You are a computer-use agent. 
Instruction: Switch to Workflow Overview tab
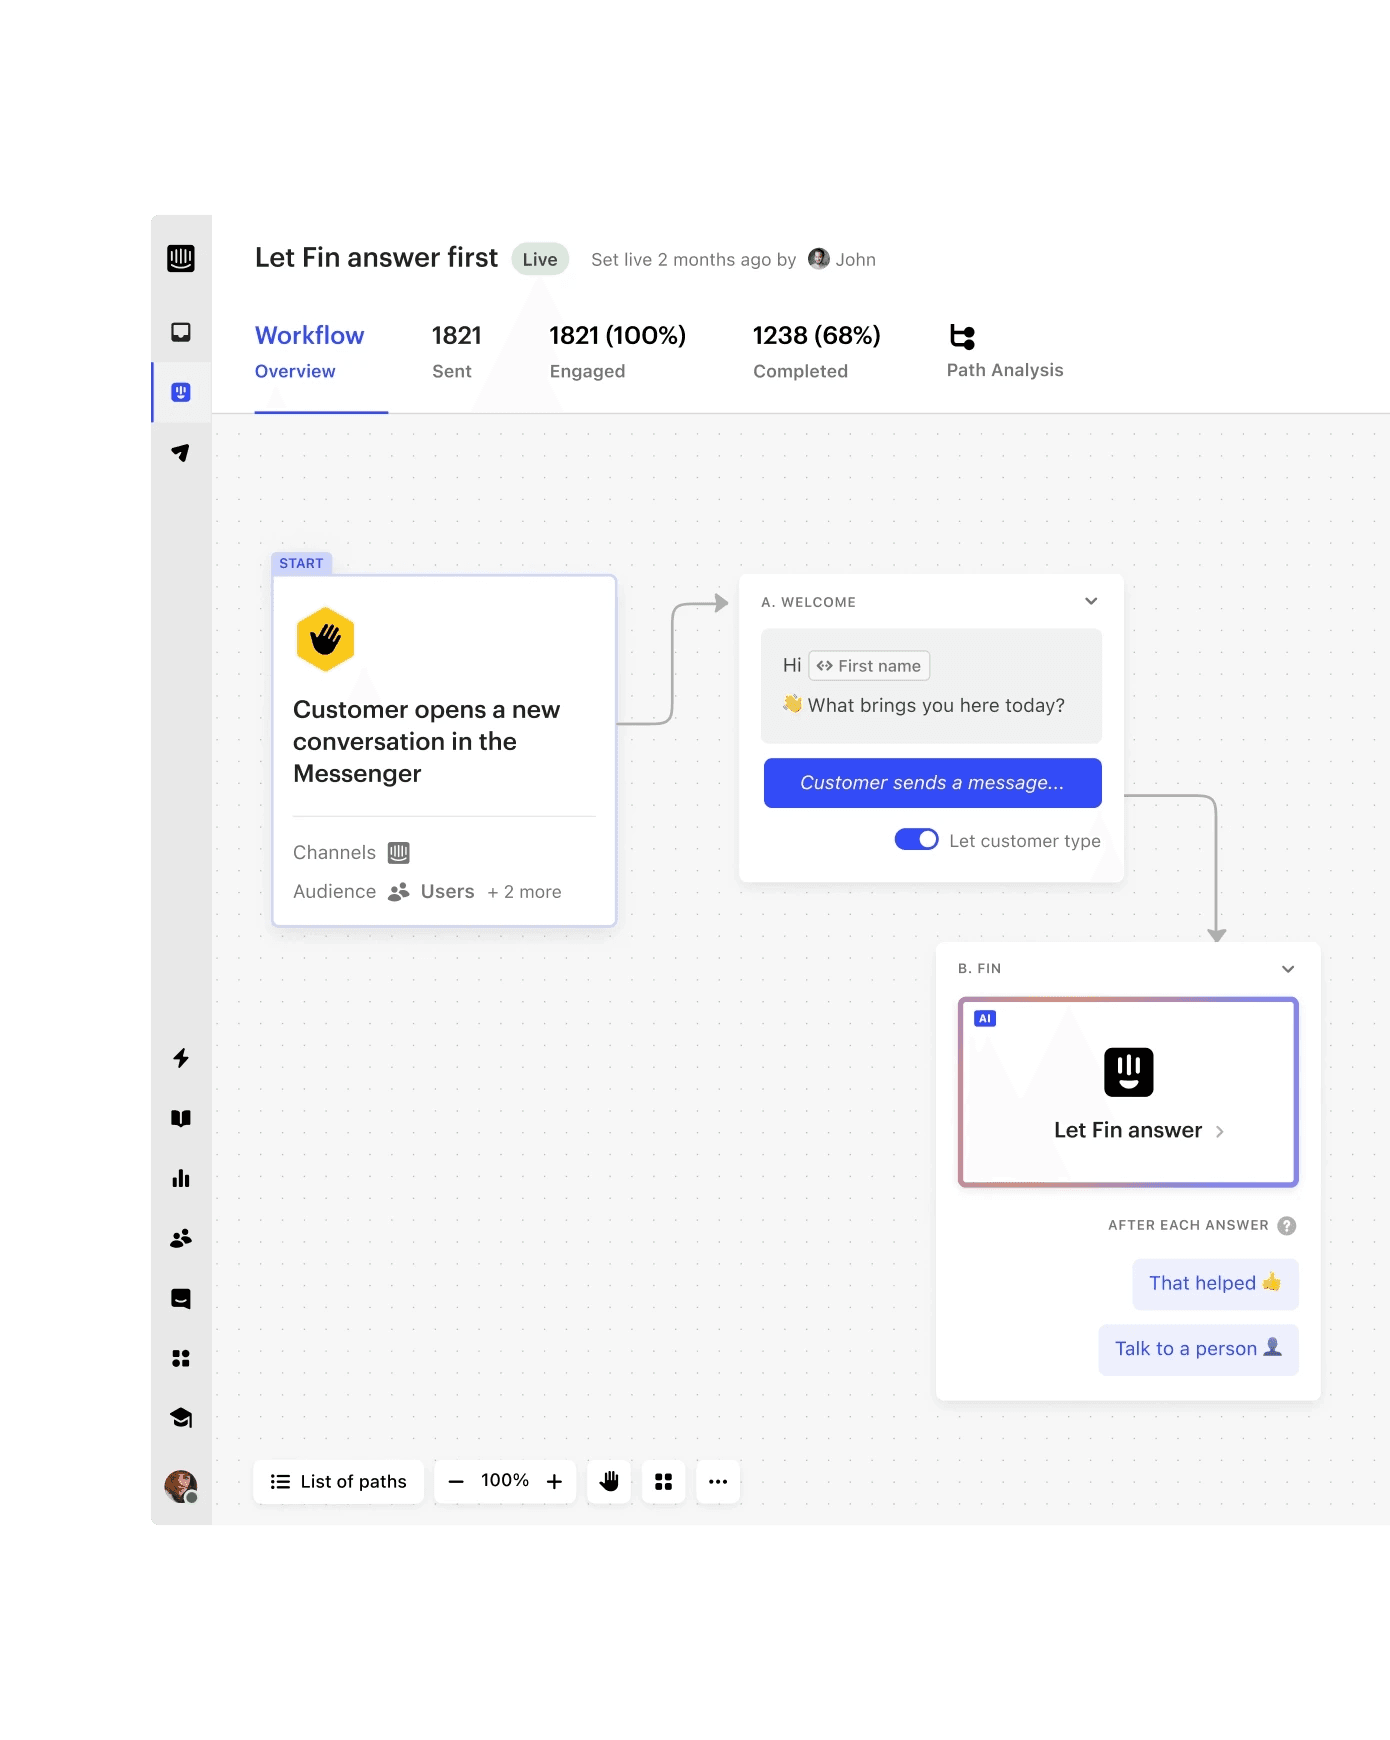click(309, 351)
